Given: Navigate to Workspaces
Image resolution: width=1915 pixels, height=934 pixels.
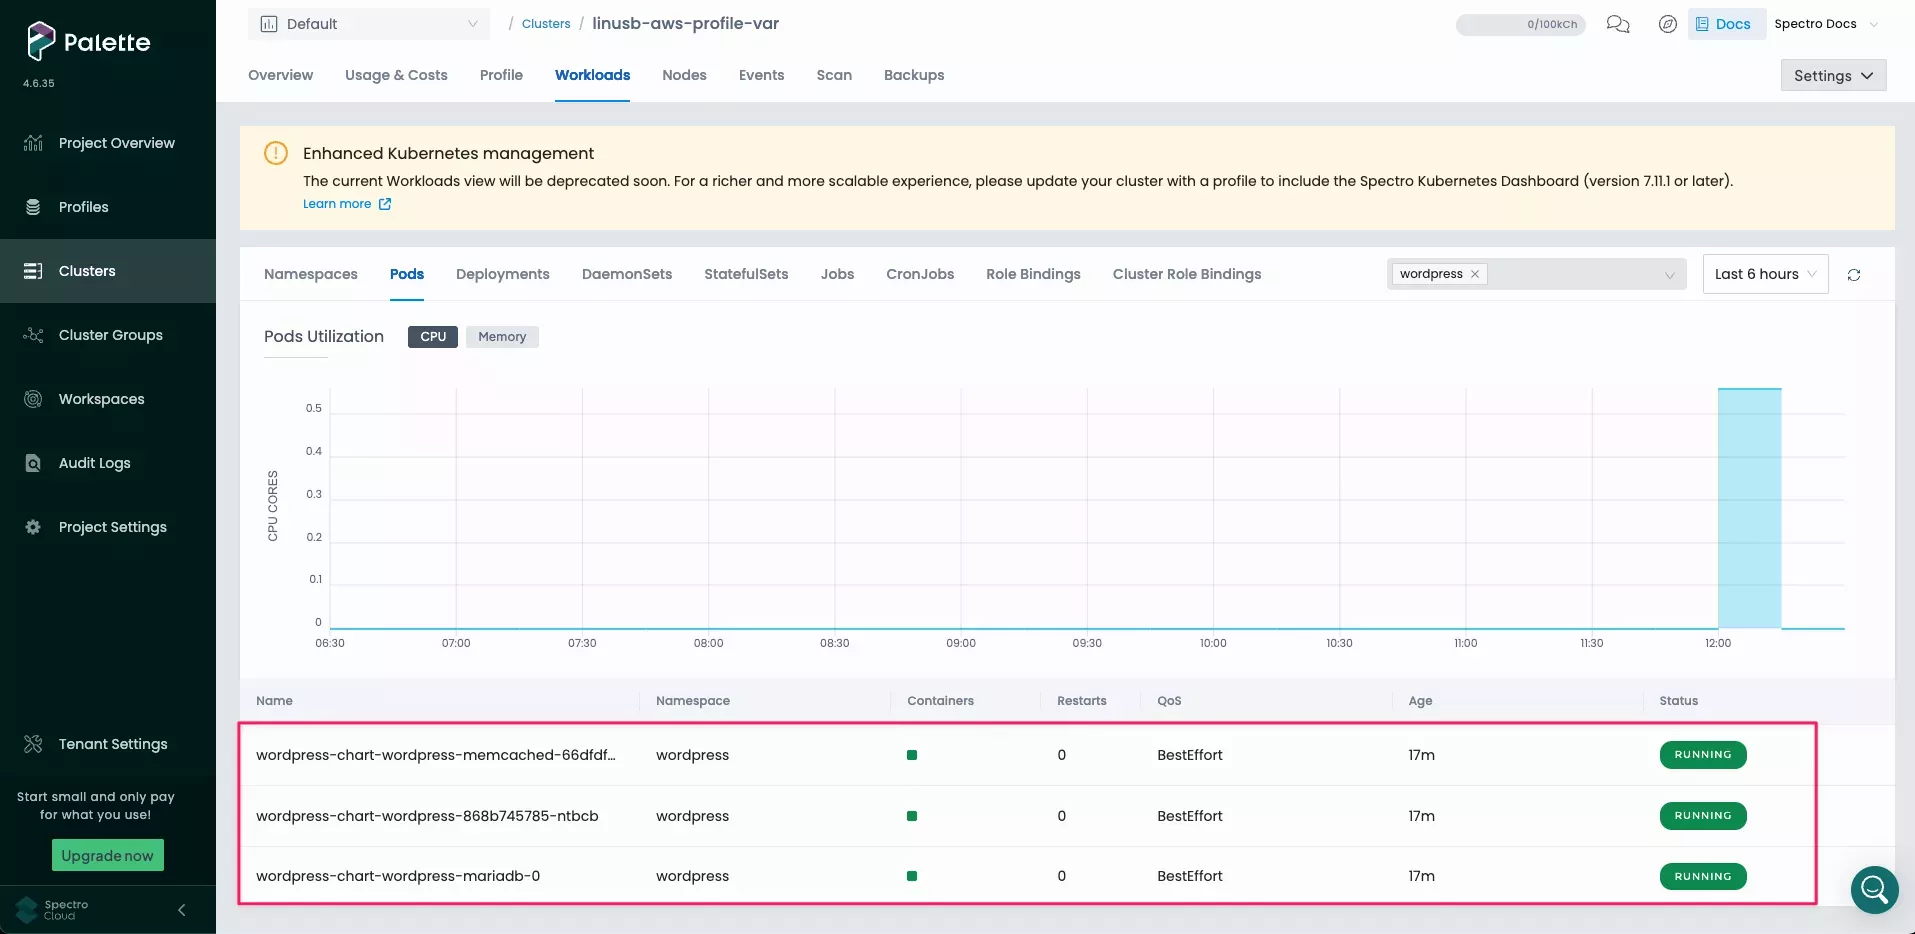Looking at the screenshot, I should 101,398.
